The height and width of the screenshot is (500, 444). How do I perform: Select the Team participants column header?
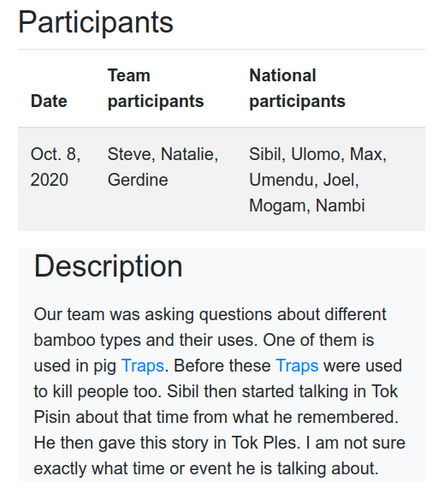(156, 88)
